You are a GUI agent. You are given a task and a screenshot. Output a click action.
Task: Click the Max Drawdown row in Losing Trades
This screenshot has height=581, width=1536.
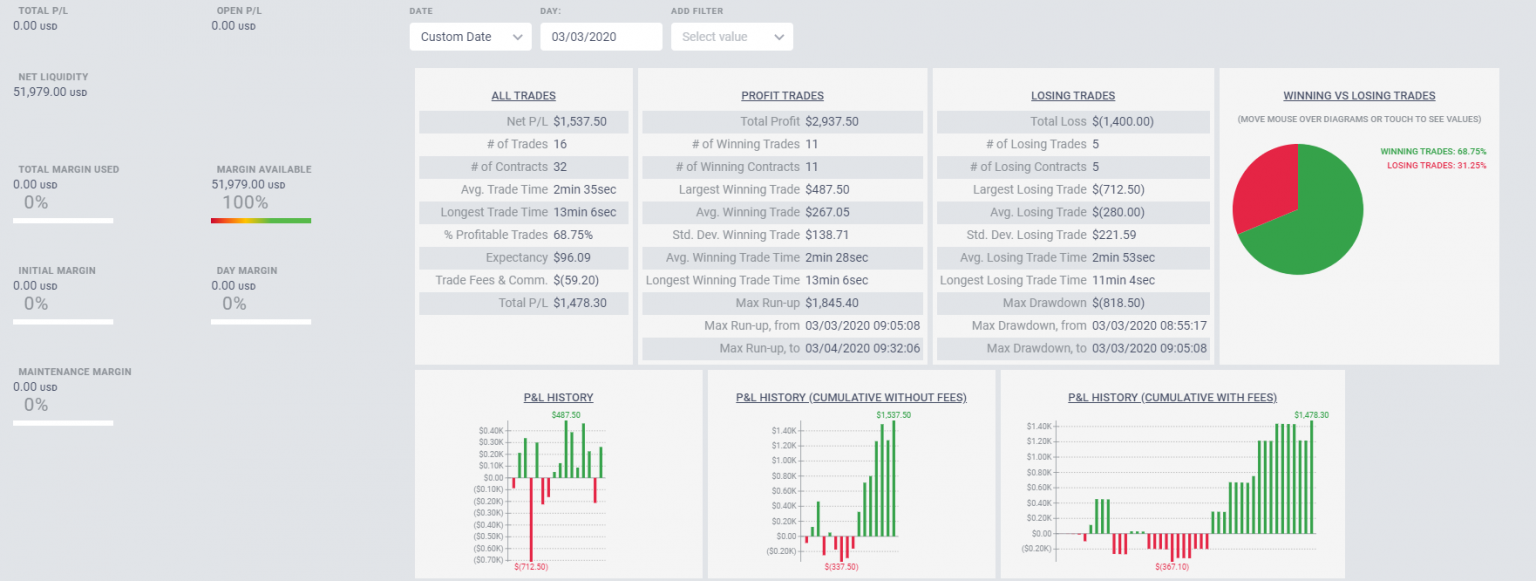[1072, 303]
